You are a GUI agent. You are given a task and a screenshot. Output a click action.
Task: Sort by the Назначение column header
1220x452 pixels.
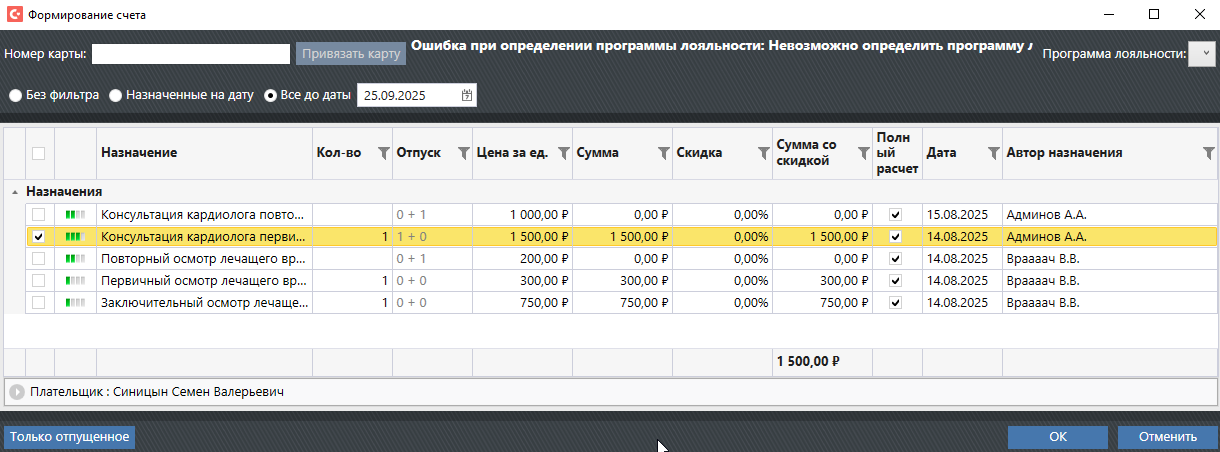click(200, 153)
